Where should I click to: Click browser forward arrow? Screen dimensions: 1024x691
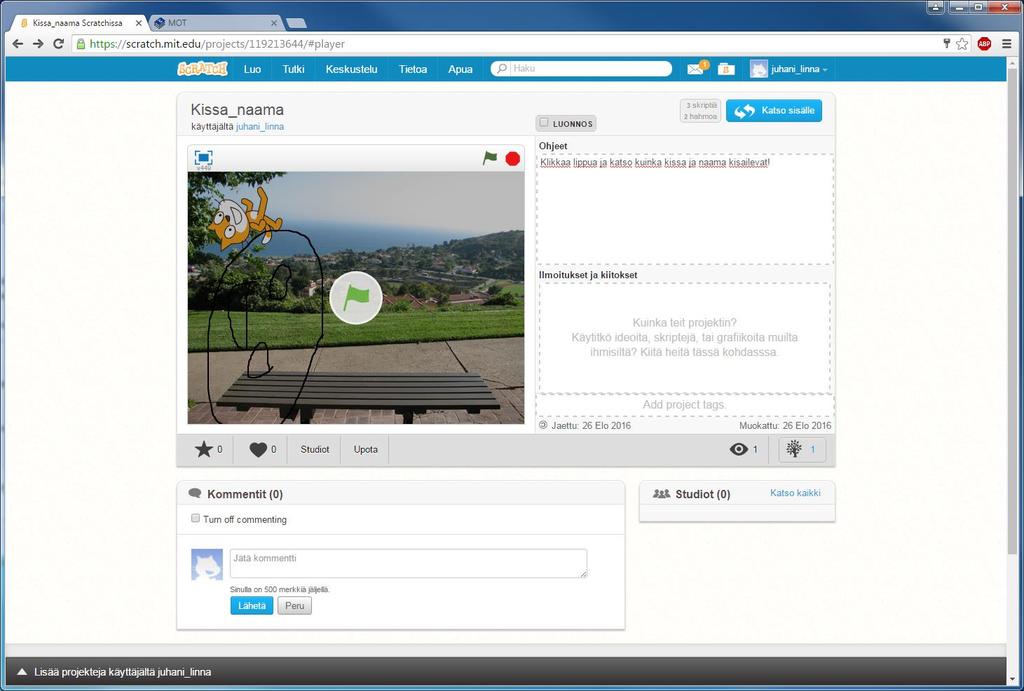coord(38,44)
